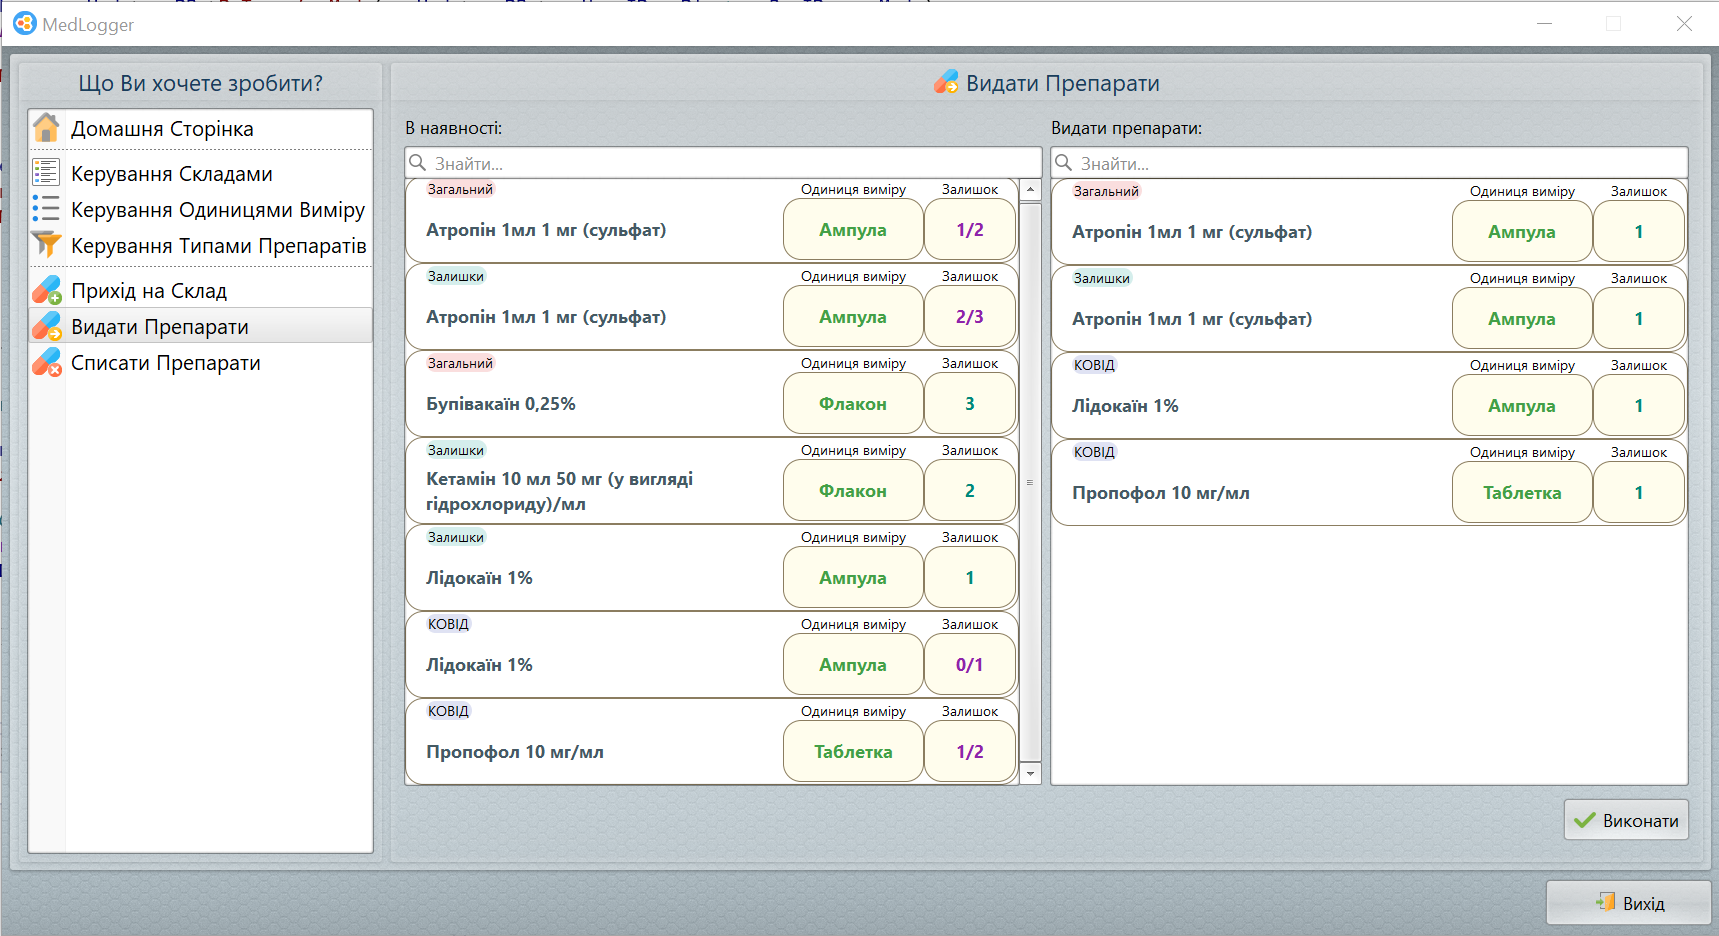Click the magnifier icon in В наявності search
The width and height of the screenshot is (1719, 936).
click(x=418, y=163)
